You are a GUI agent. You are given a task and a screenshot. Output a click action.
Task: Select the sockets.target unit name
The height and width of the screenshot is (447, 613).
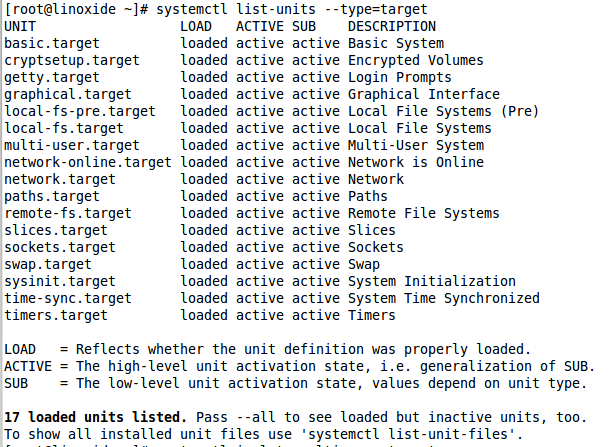click(59, 247)
